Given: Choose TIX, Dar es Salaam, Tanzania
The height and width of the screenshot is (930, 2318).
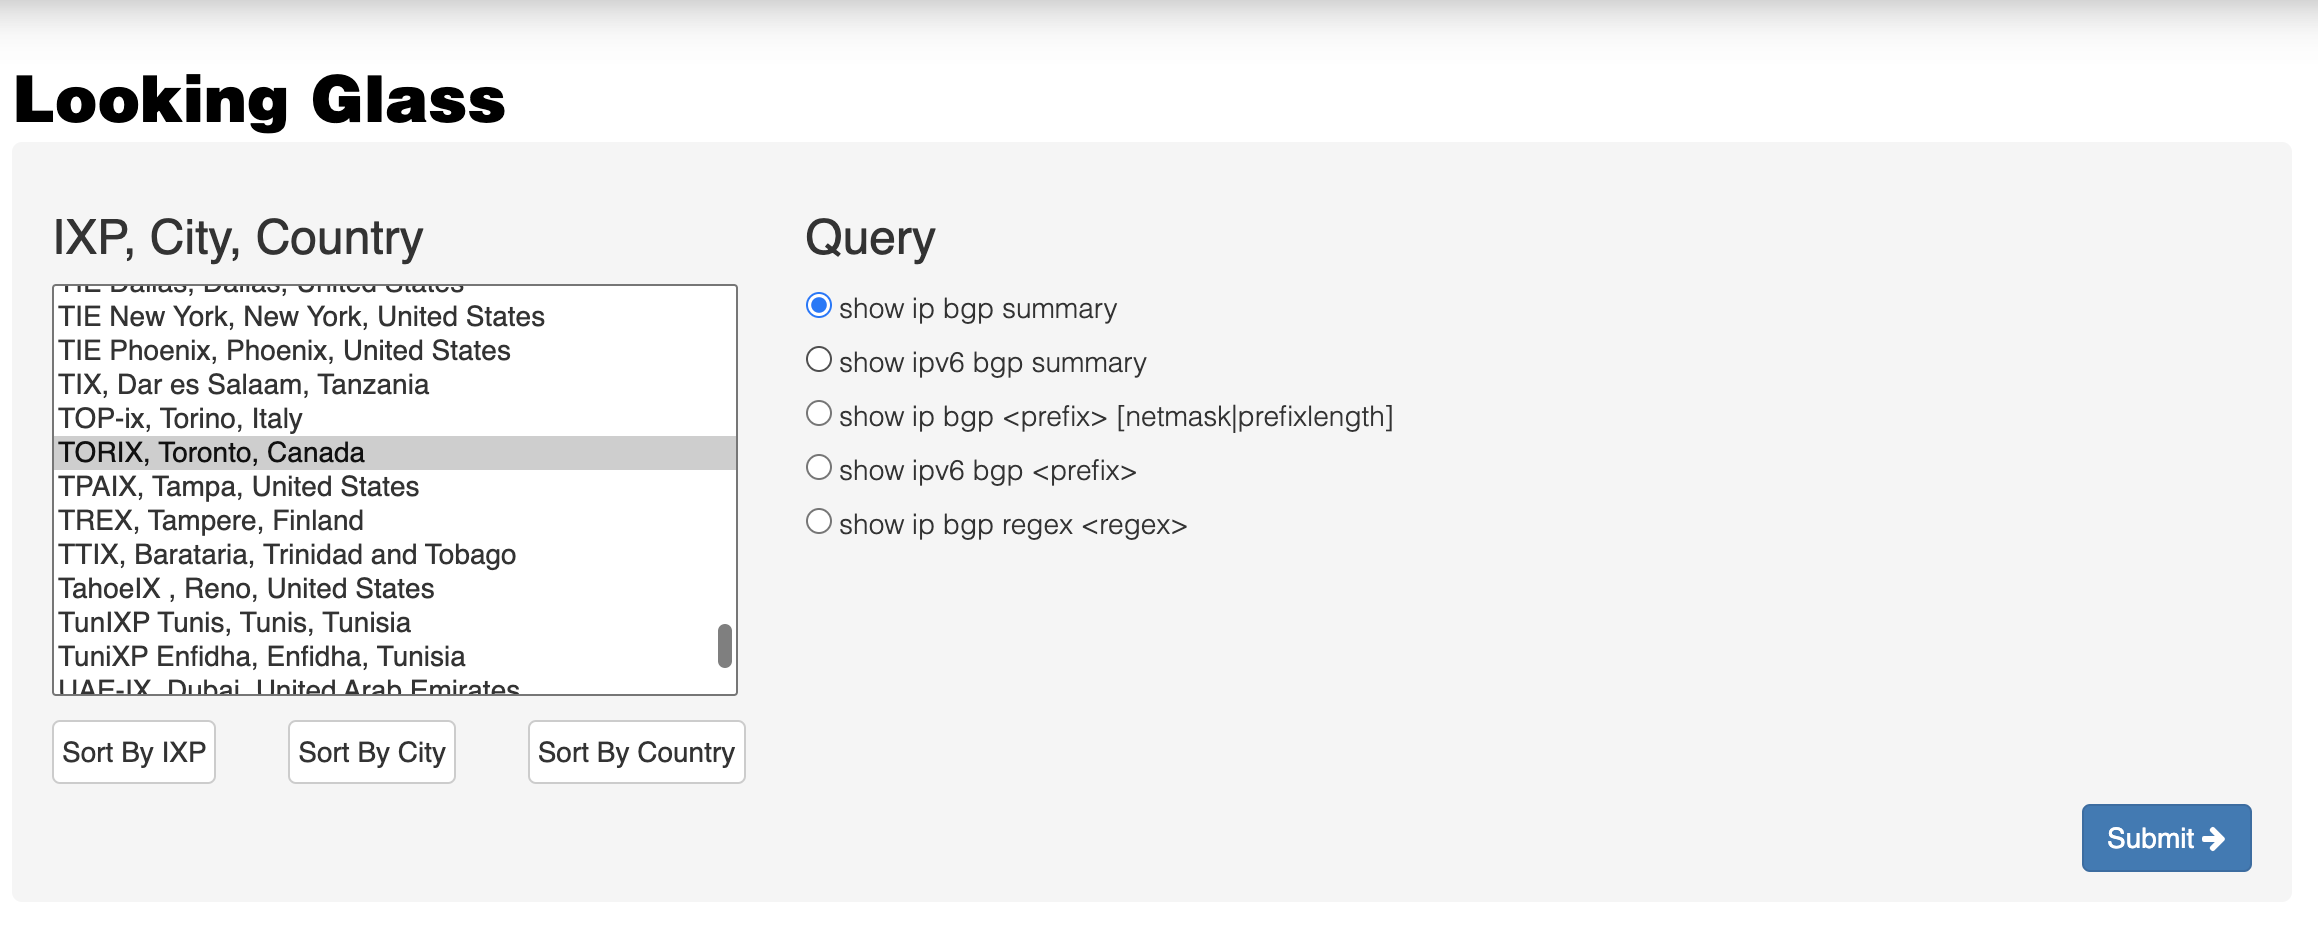Looking at the screenshot, I should (243, 385).
